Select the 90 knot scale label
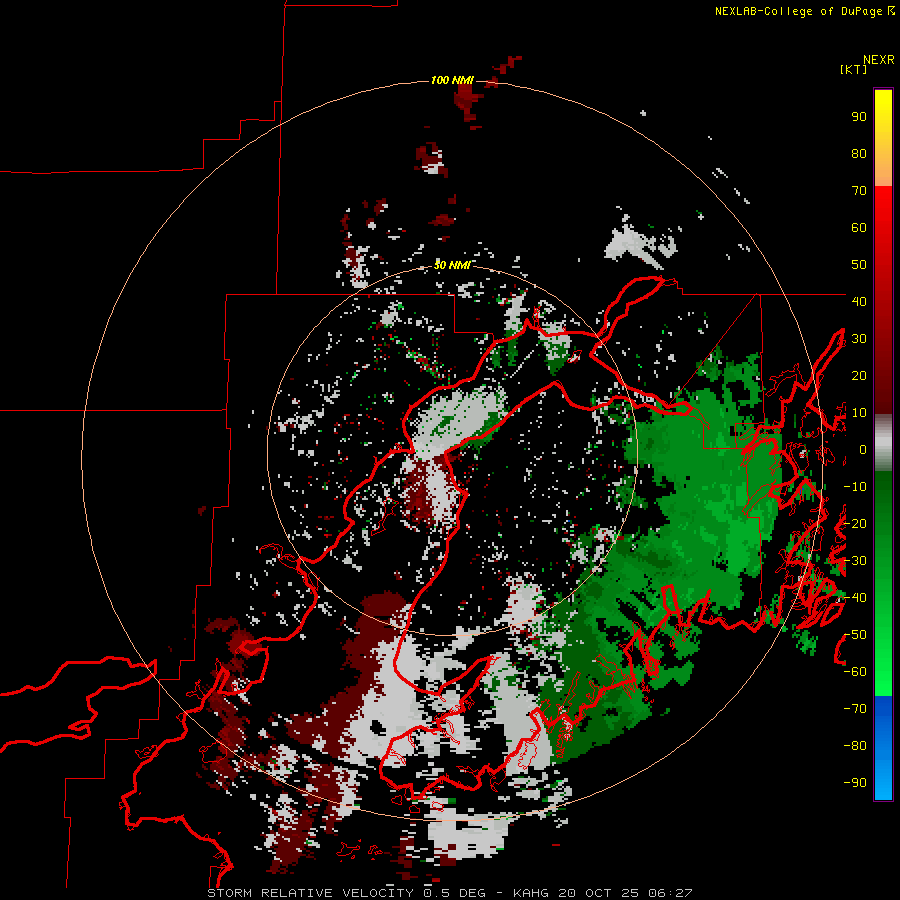 click(859, 117)
